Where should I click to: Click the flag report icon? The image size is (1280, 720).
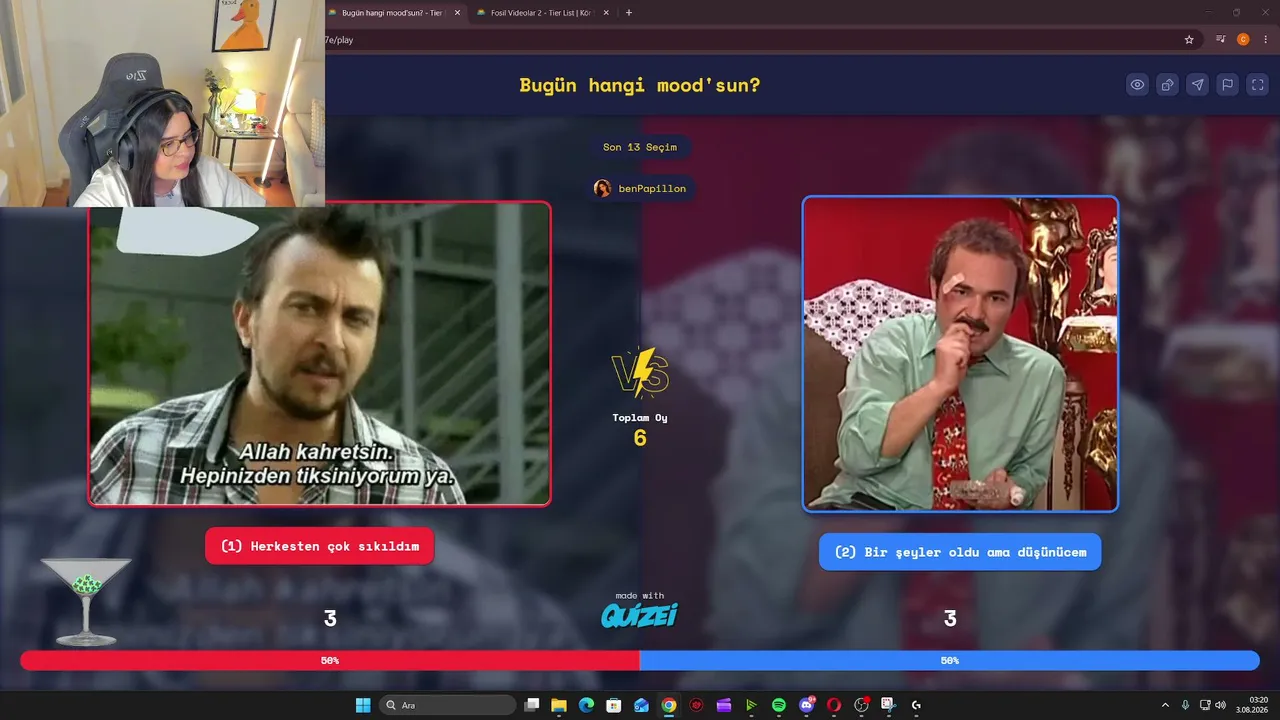1227,85
